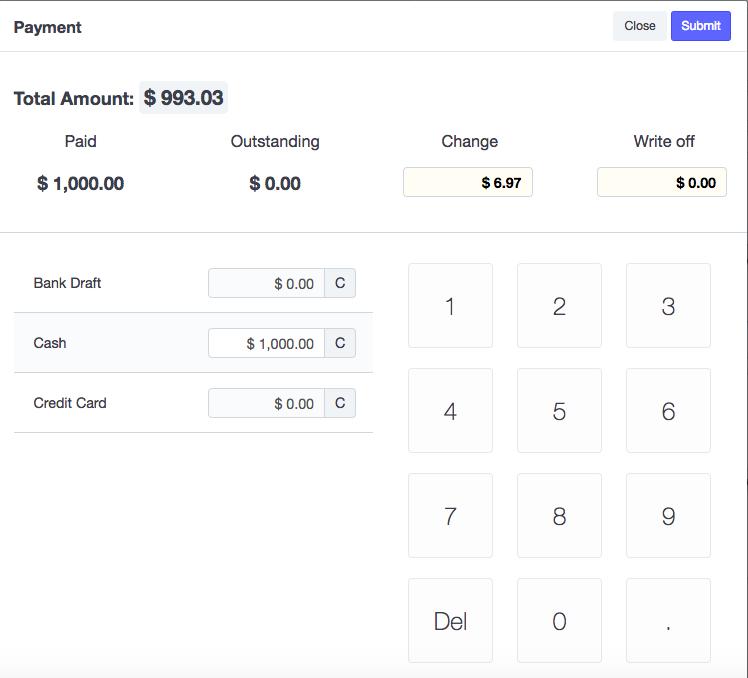
Task: Click the Cash amount input field
Action: [266, 343]
